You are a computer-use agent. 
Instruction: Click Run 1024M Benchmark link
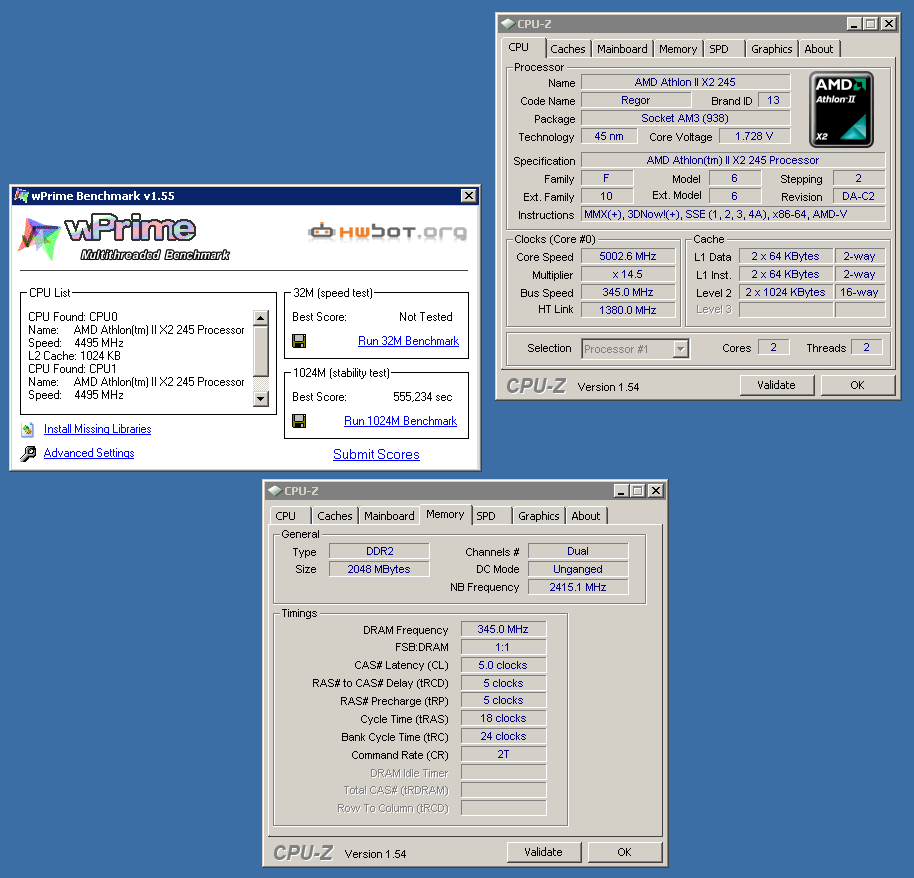[x=400, y=421]
